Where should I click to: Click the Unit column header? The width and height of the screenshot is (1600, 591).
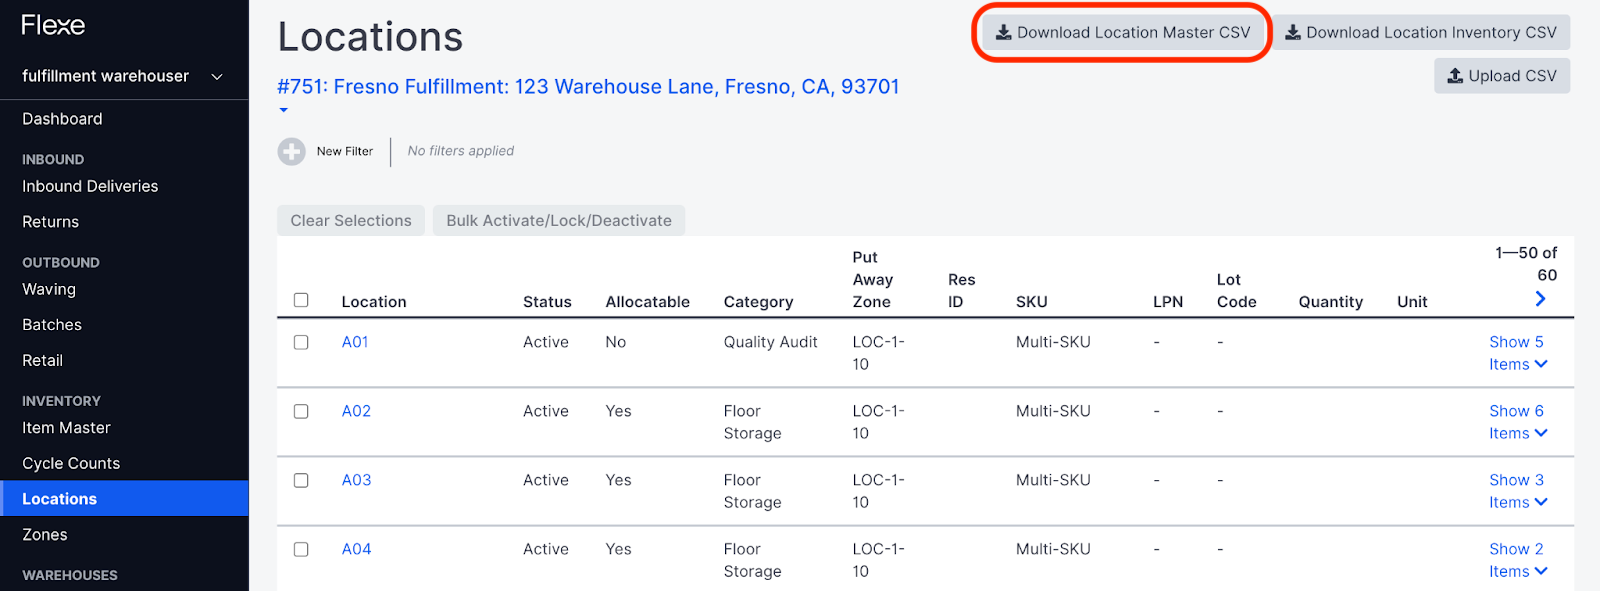(x=1412, y=302)
